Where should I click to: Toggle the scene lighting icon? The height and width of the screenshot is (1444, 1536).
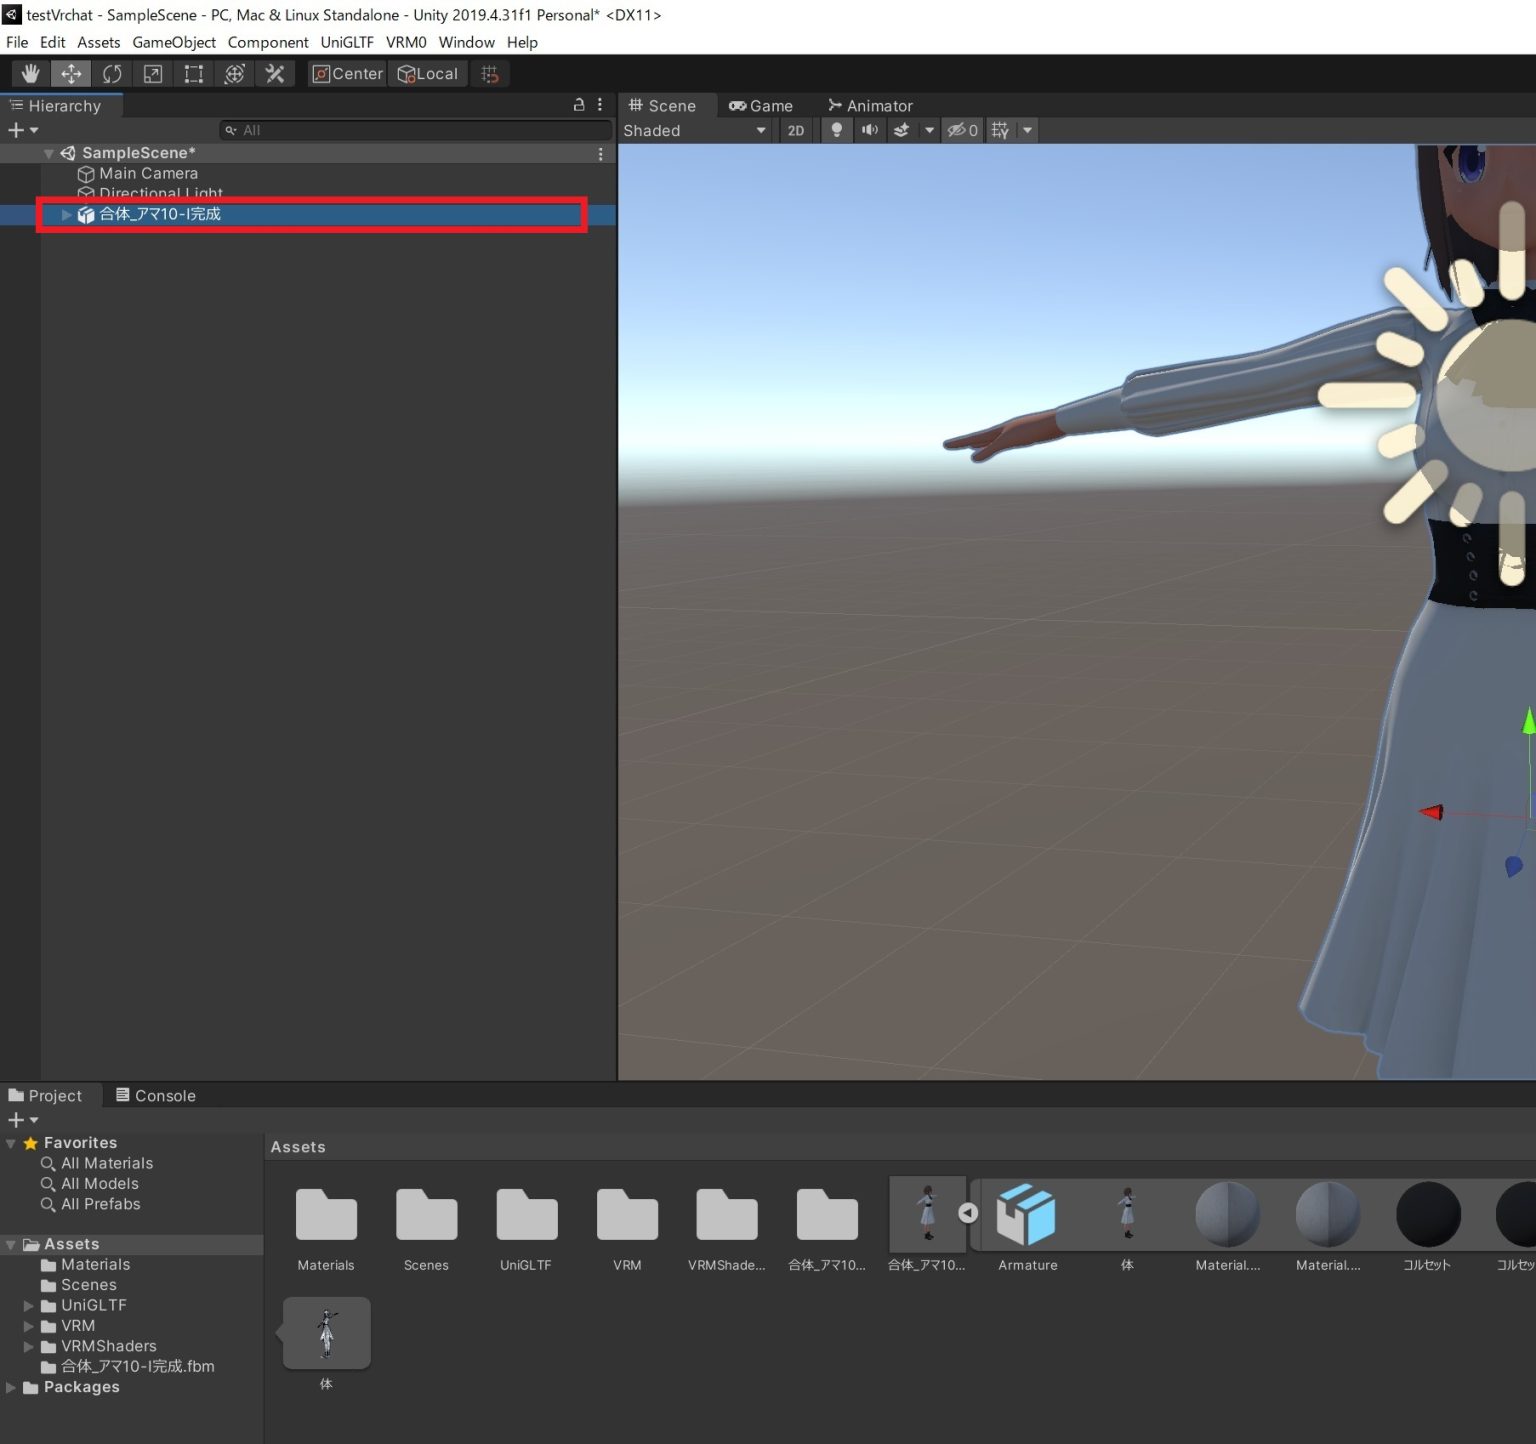(x=836, y=130)
